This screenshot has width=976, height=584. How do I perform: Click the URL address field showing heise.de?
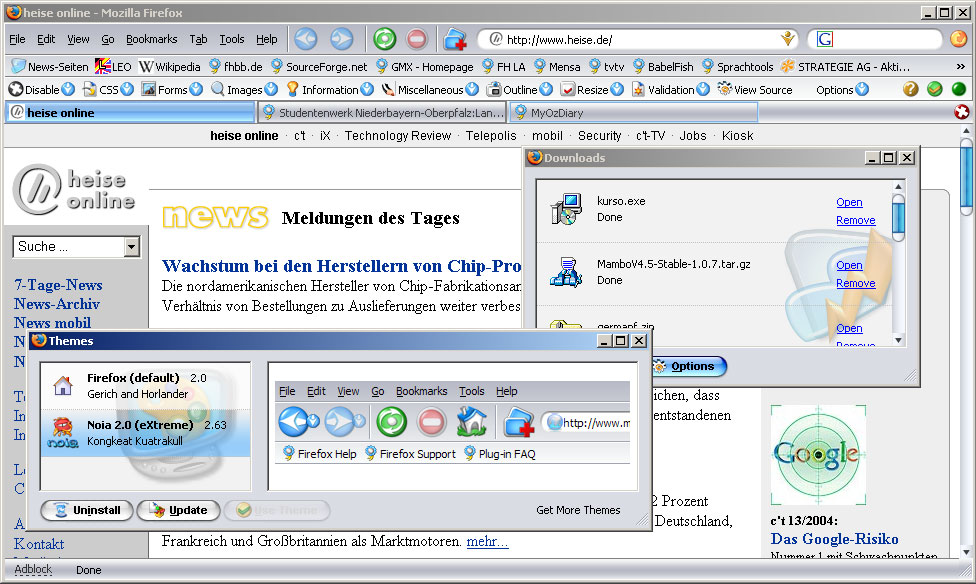640,40
